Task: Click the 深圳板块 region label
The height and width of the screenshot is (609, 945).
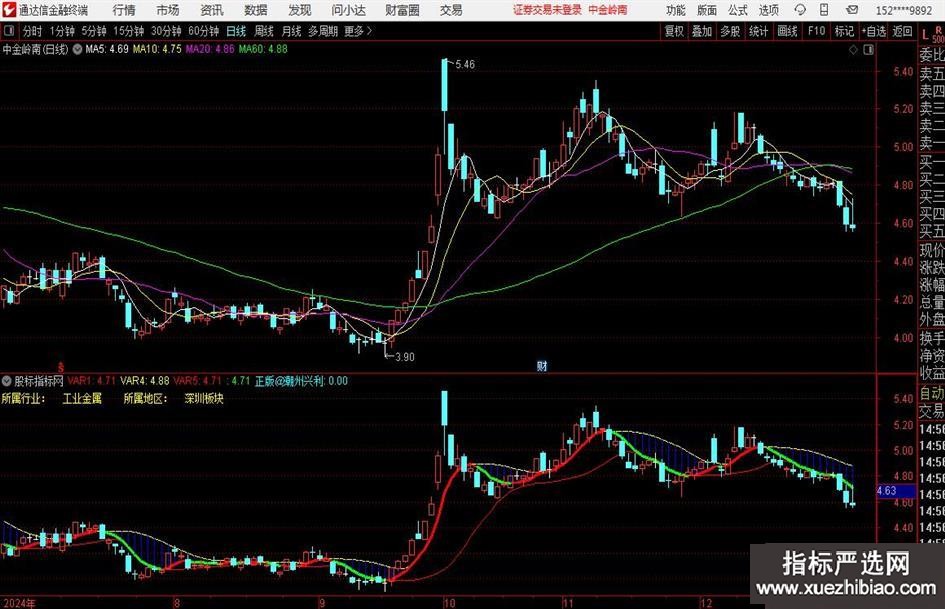Action: (204, 399)
